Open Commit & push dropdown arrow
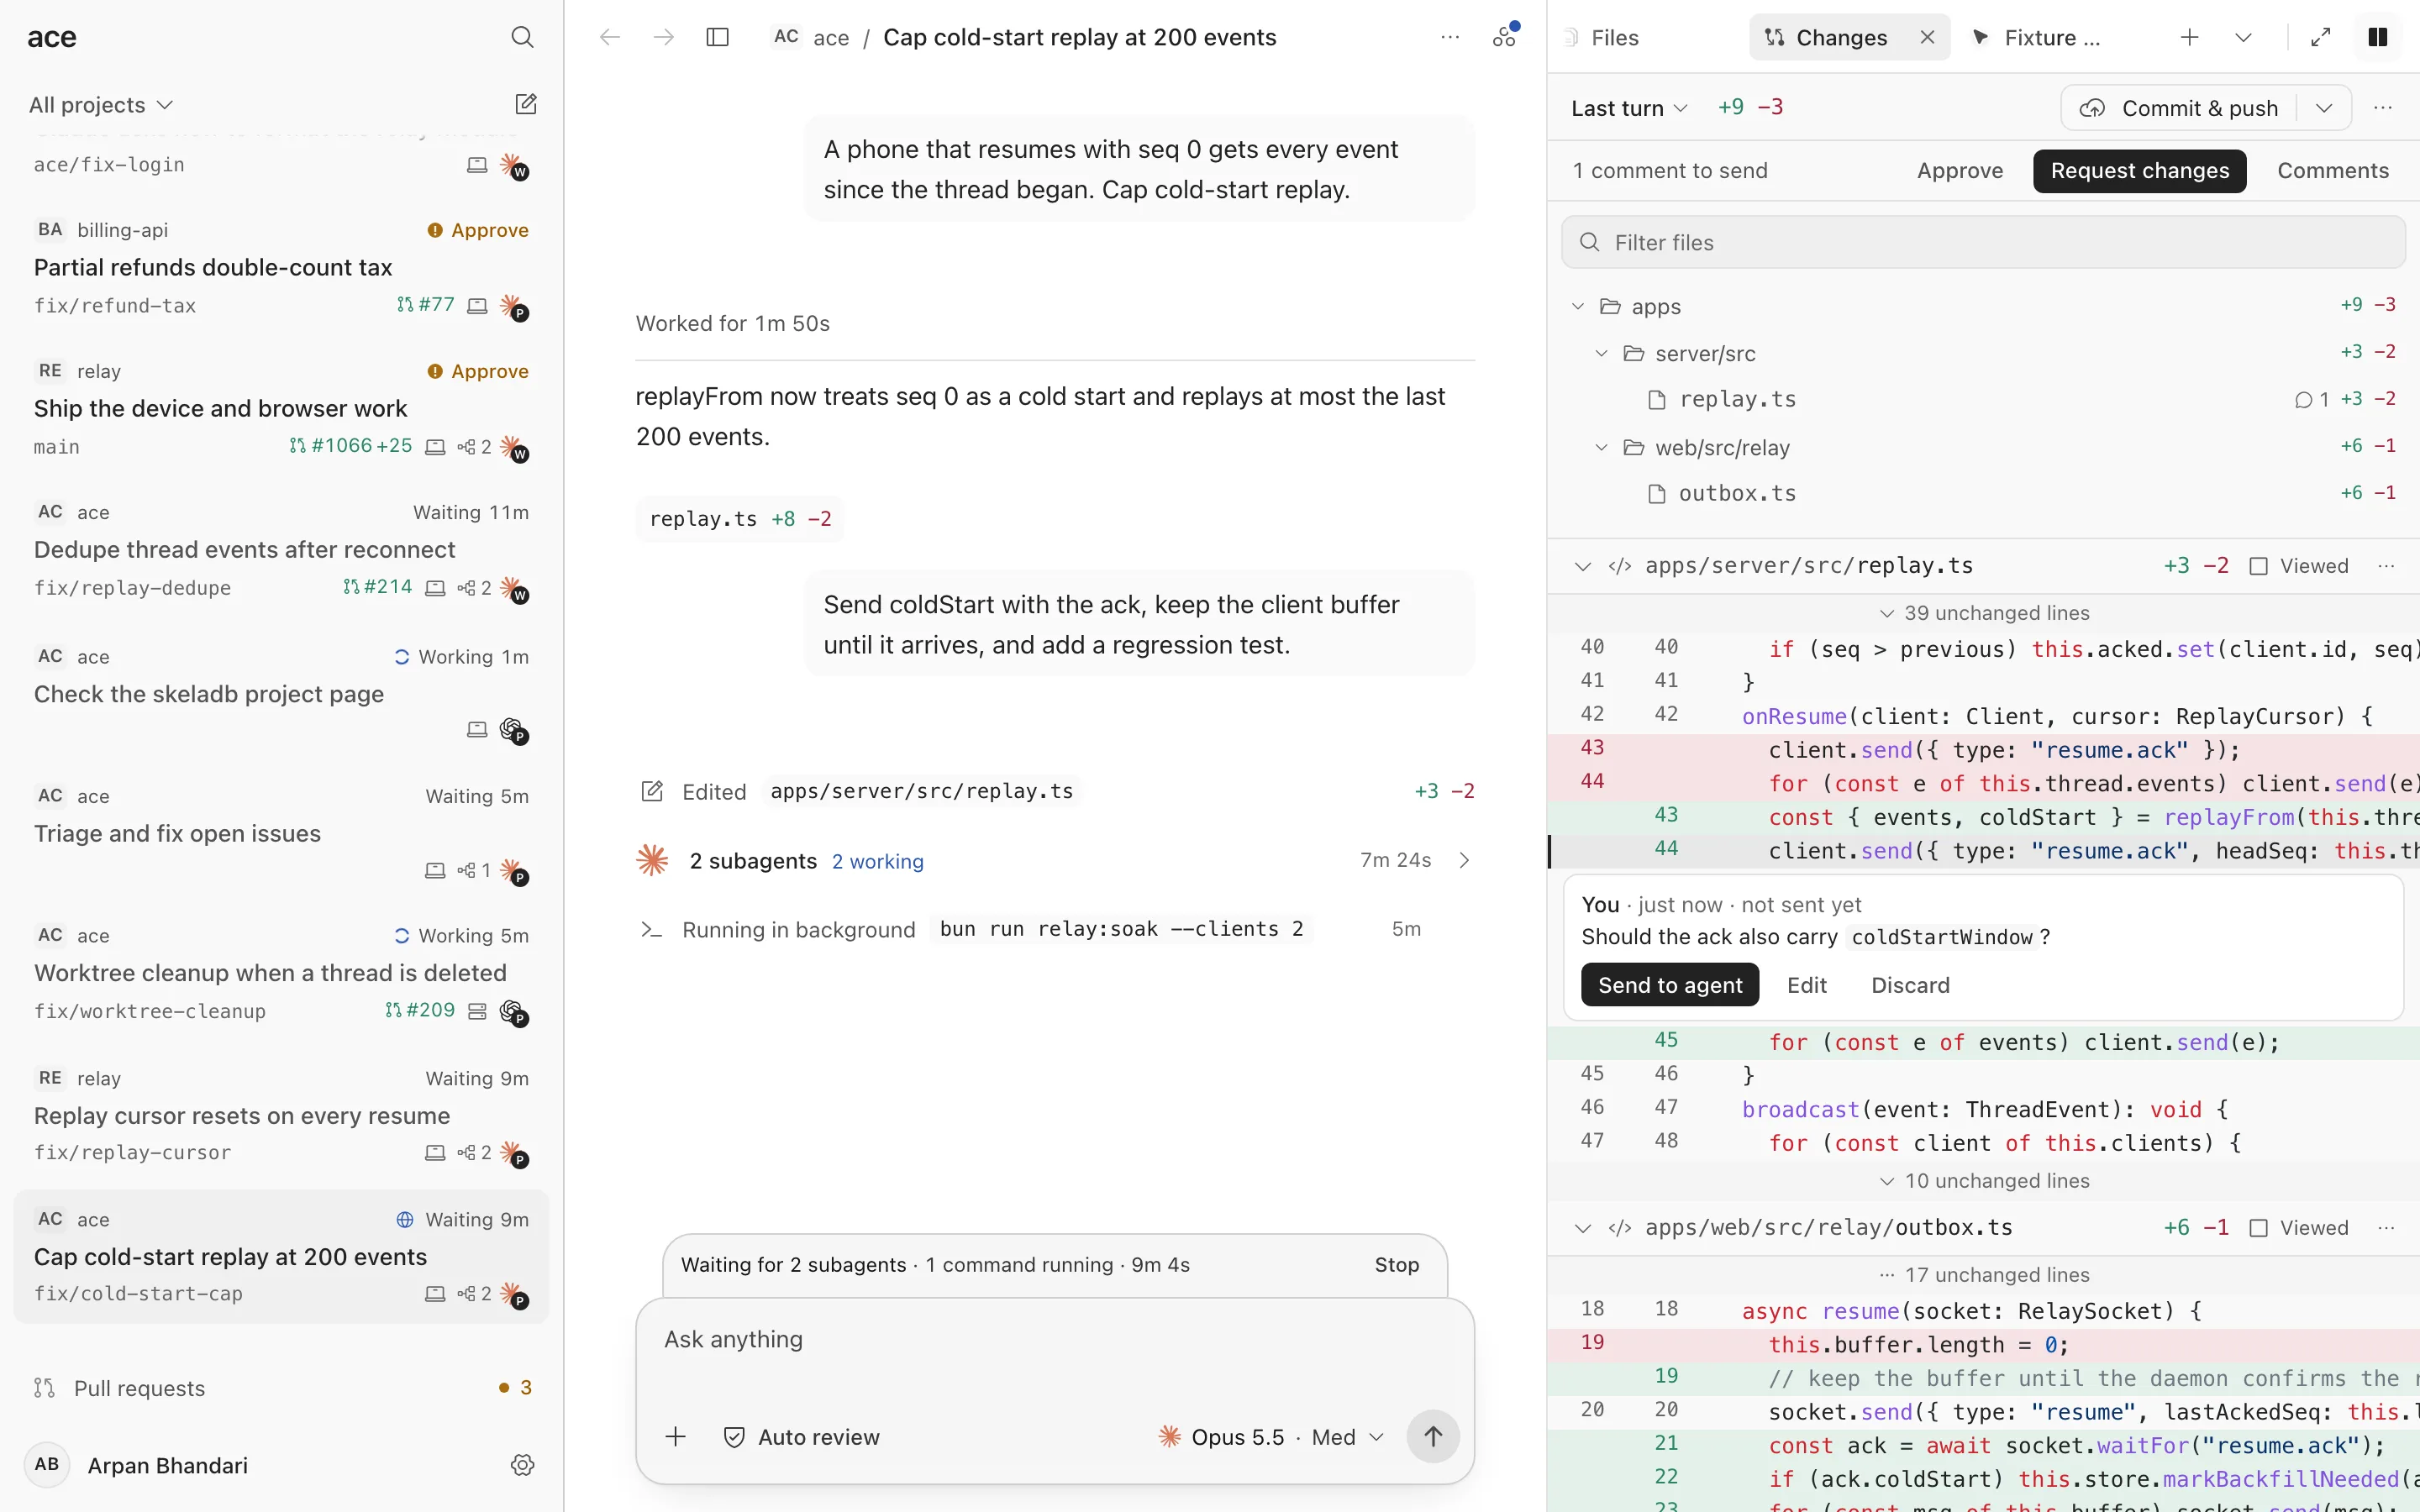The height and width of the screenshot is (1512, 2420). tap(2324, 108)
